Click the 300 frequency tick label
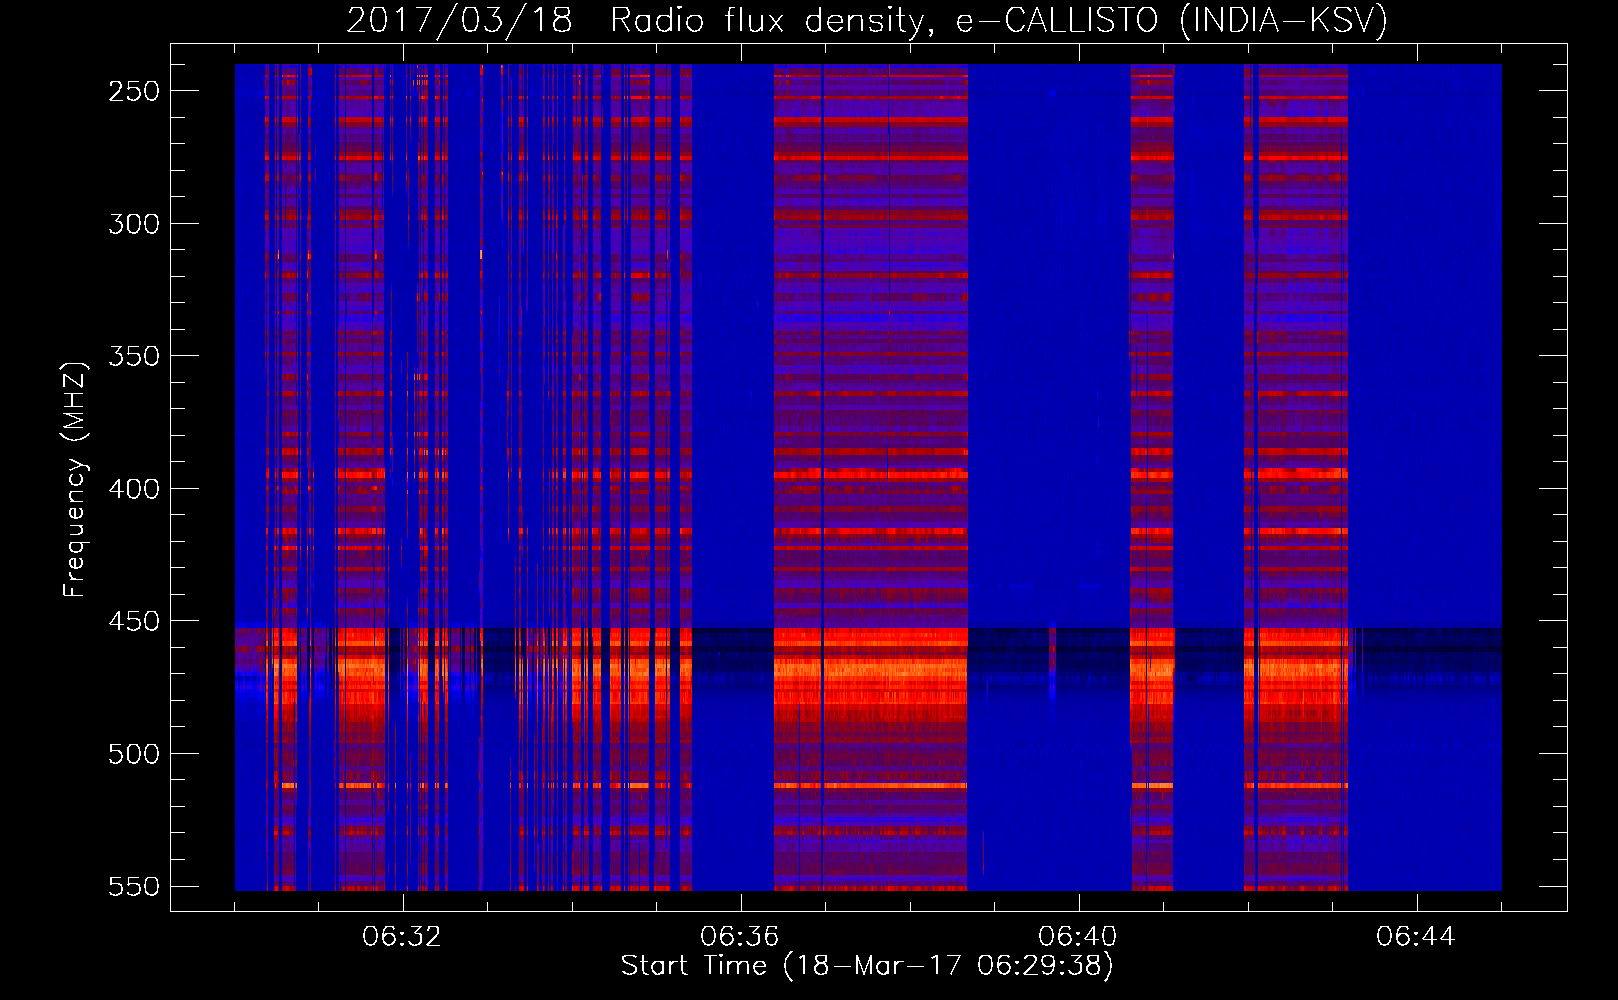The width and height of the screenshot is (1618, 1000). click(x=134, y=224)
